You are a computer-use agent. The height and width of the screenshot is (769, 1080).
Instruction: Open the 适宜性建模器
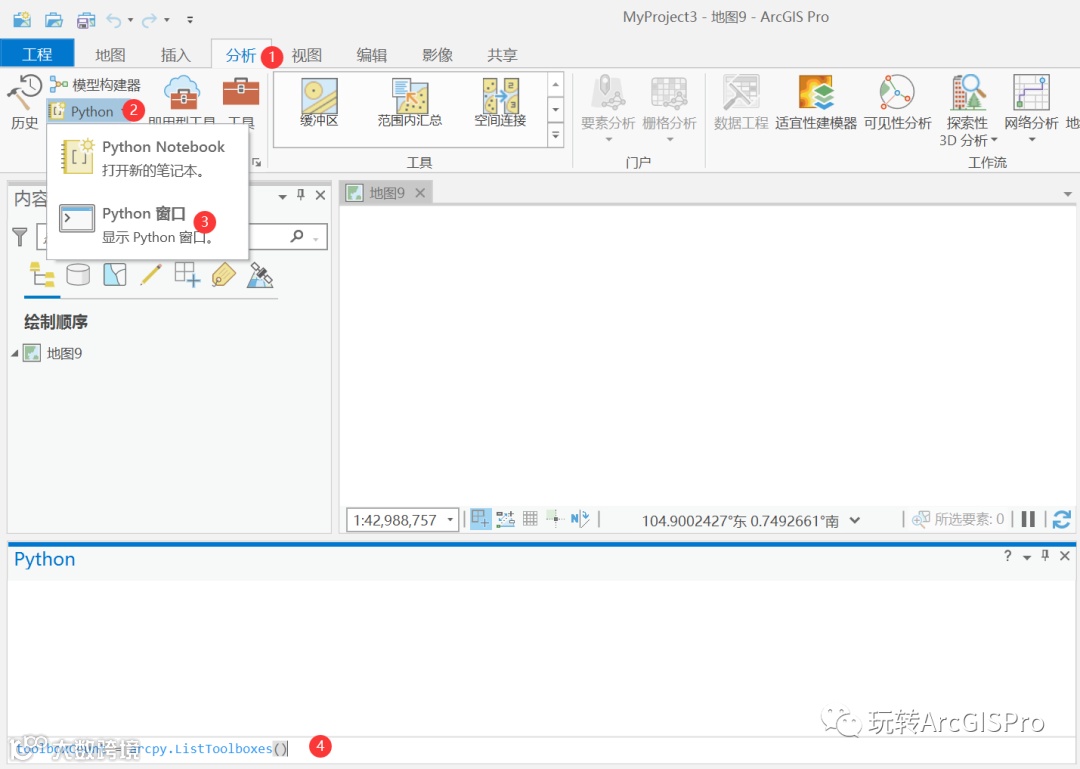[x=816, y=102]
